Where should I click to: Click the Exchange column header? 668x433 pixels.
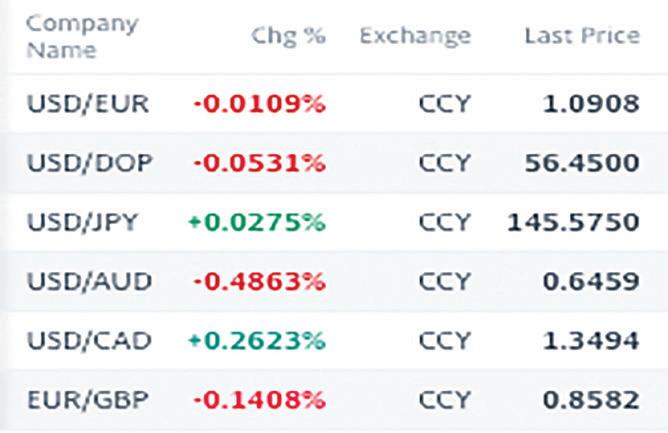coord(414,36)
